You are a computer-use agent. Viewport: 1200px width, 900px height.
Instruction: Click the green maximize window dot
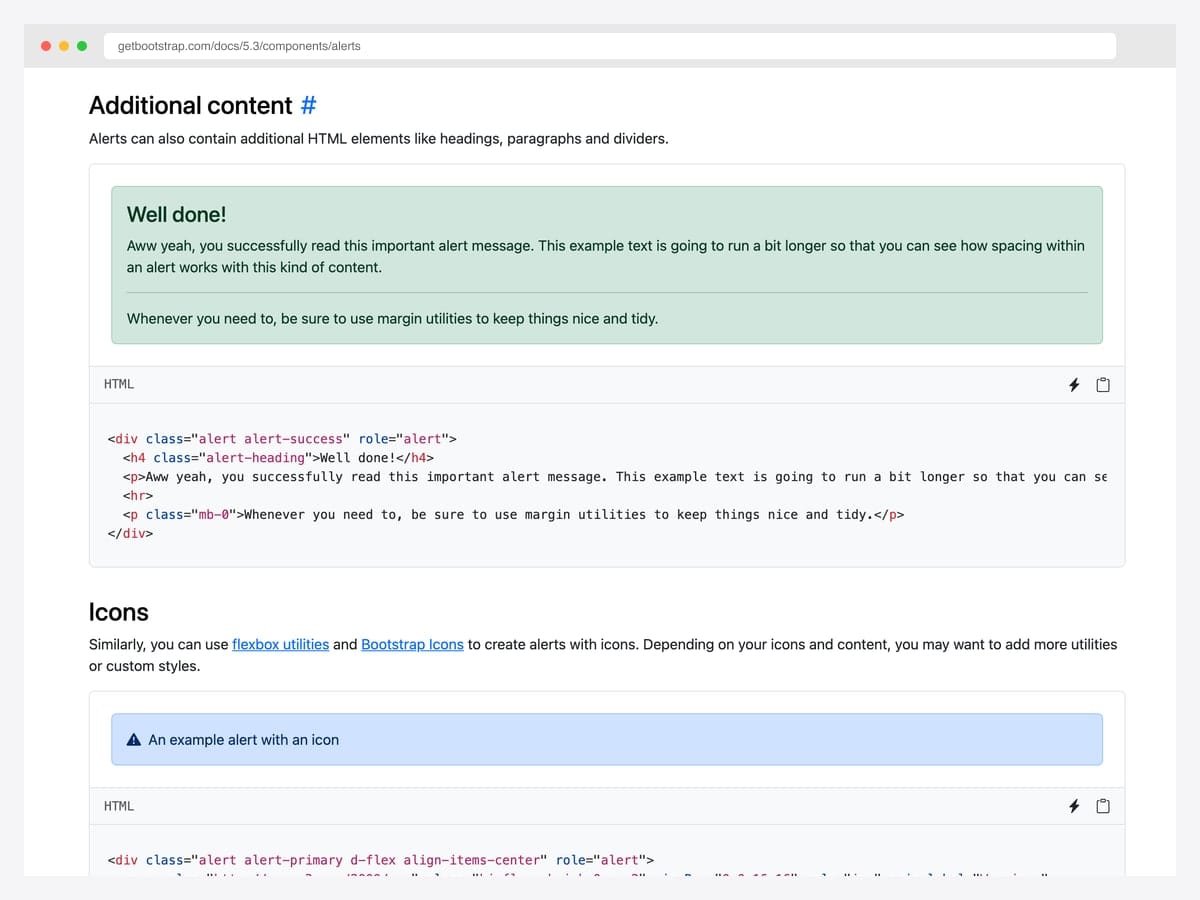[x=82, y=46]
